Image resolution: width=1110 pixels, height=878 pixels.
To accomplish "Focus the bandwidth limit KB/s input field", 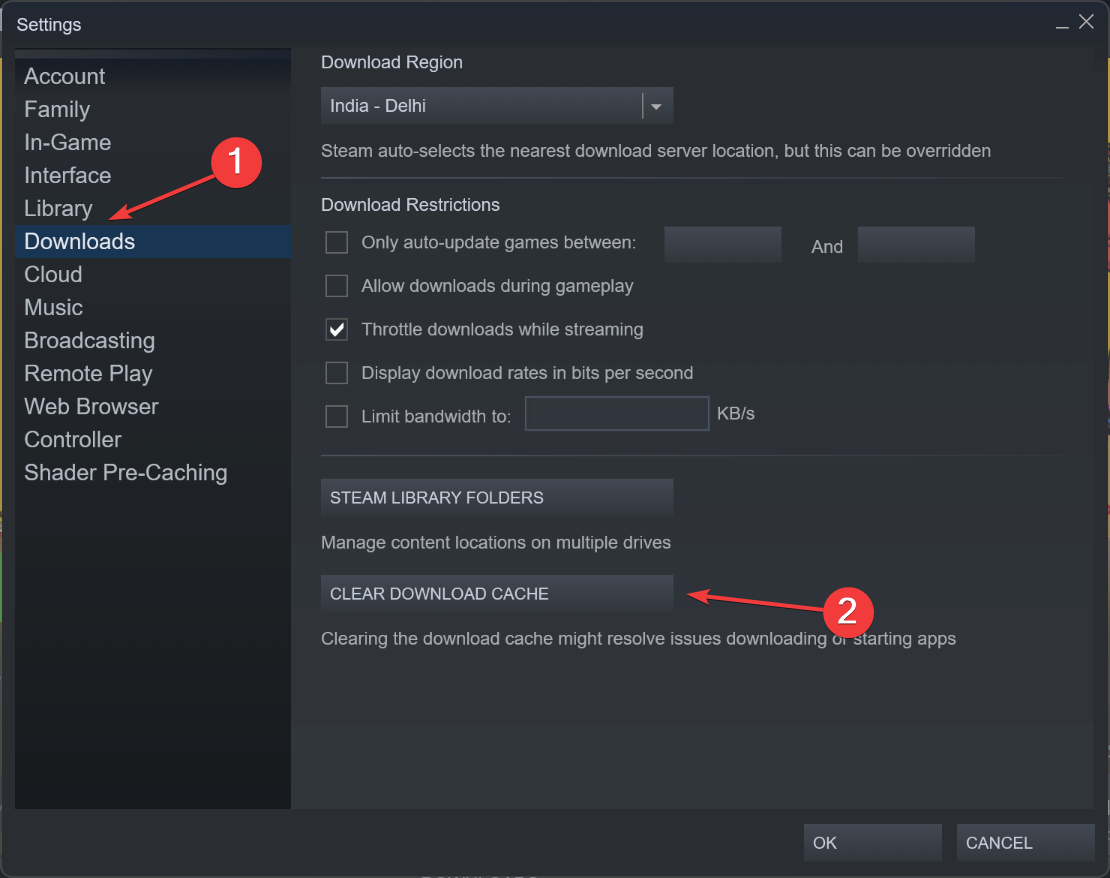I will pos(617,414).
